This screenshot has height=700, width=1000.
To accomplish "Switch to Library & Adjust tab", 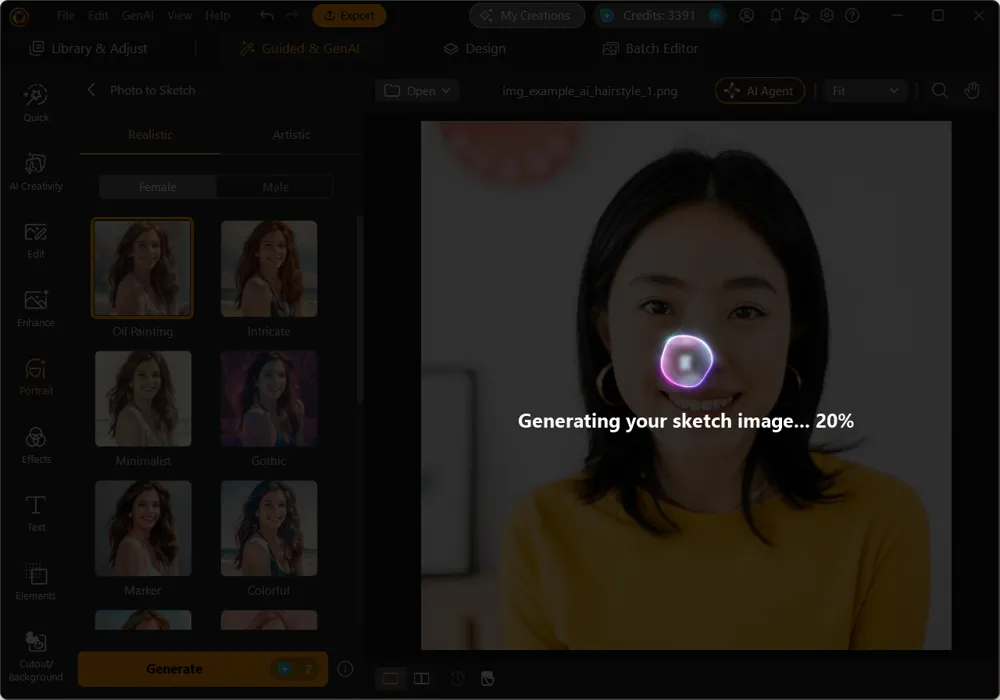I will click(89, 48).
